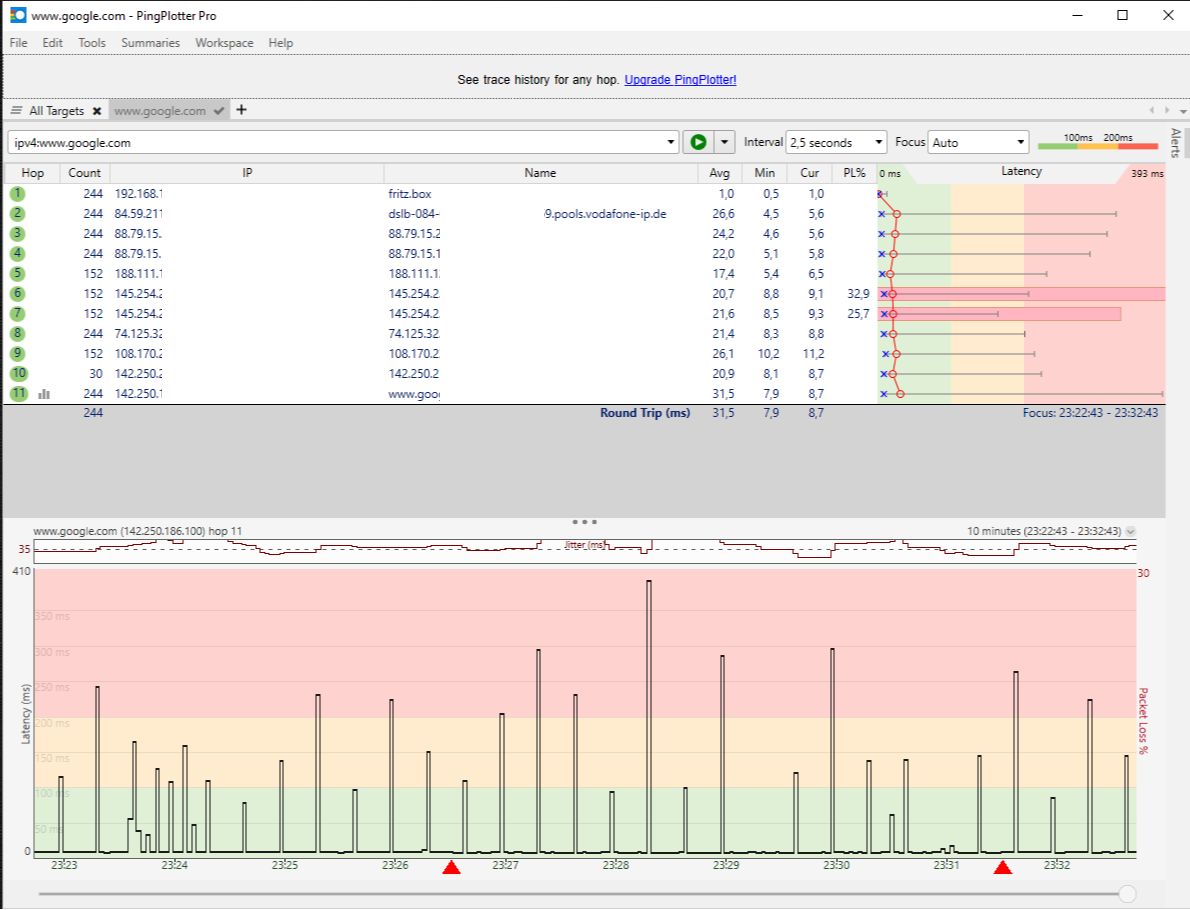The height and width of the screenshot is (910, 1190).
Task: Open the Alerts side panel
Action: coord(1176,143)
